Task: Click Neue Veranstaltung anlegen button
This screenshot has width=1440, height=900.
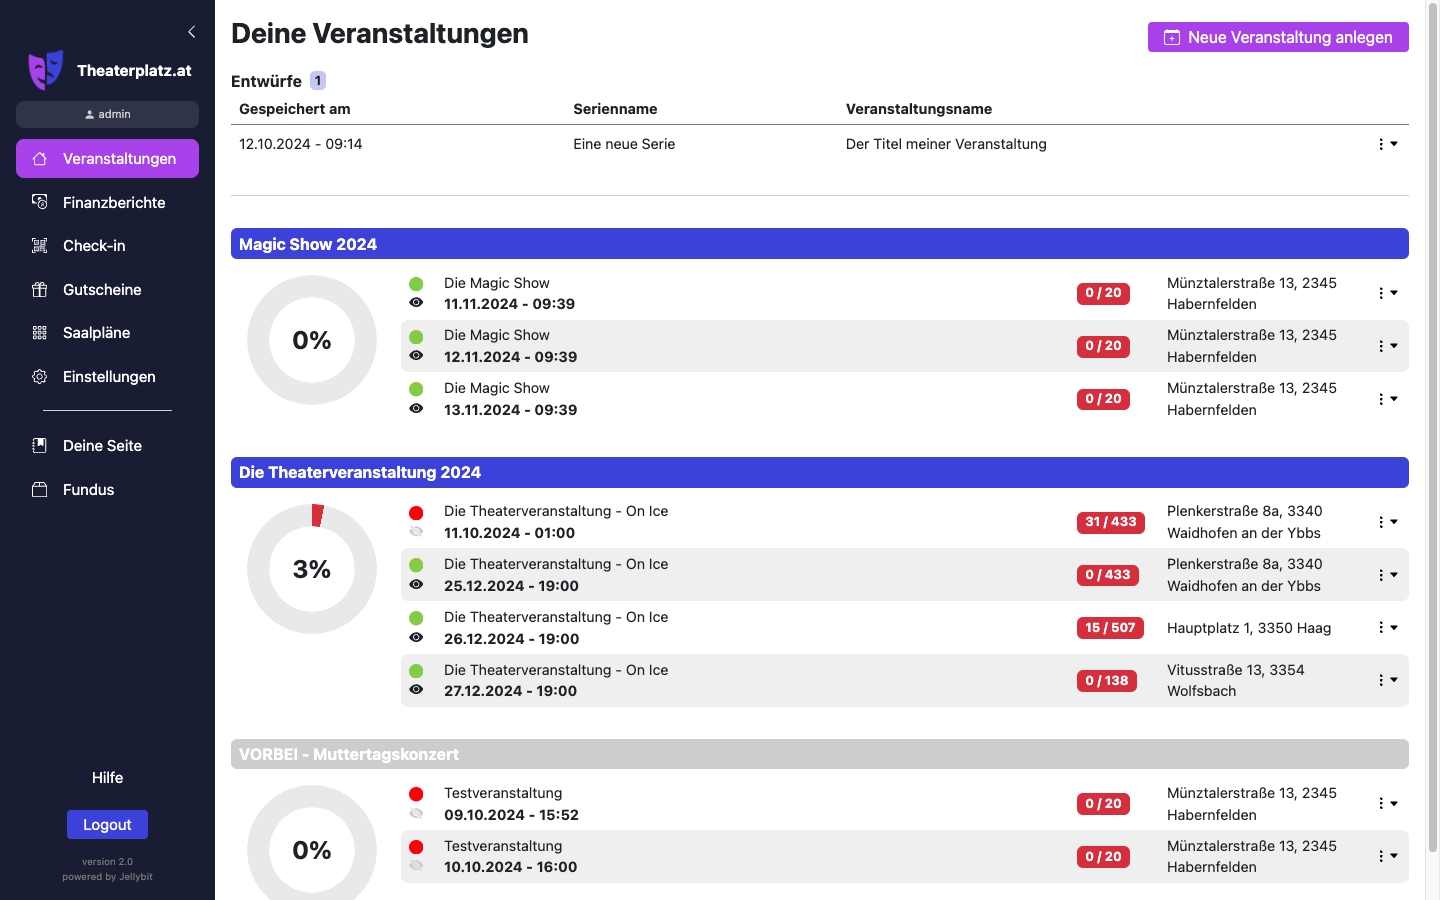Action: point(1277,37)
